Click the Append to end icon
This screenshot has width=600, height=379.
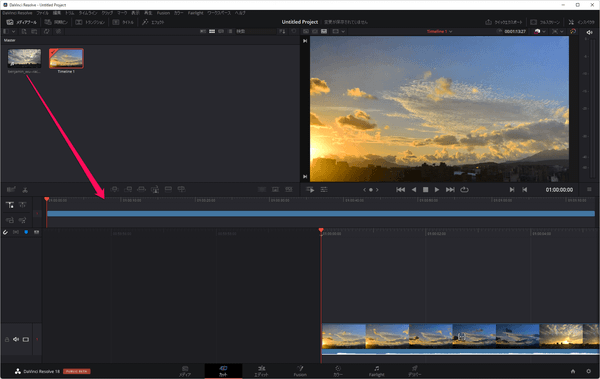pyautogui.click(x=128, y=189)
